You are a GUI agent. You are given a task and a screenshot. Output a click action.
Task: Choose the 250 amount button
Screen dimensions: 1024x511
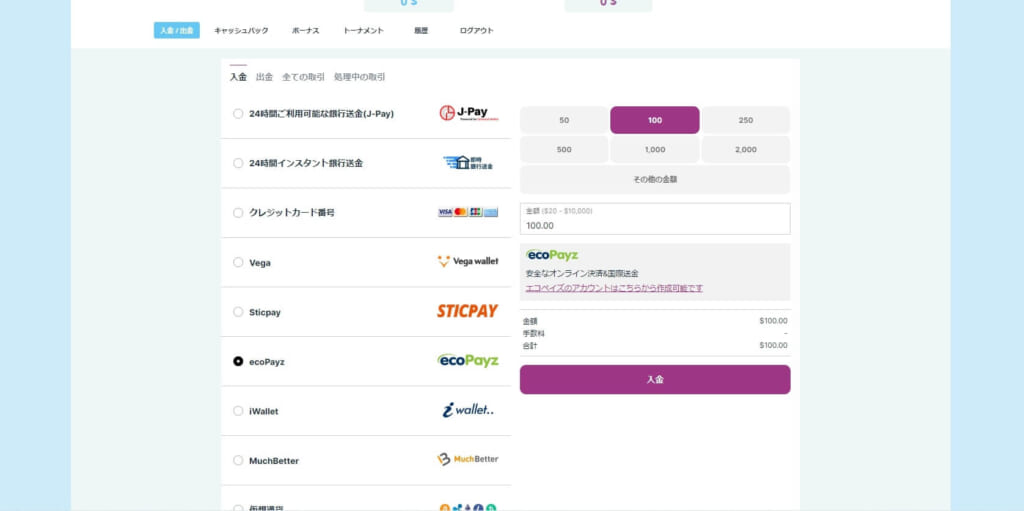coord(746,120)
